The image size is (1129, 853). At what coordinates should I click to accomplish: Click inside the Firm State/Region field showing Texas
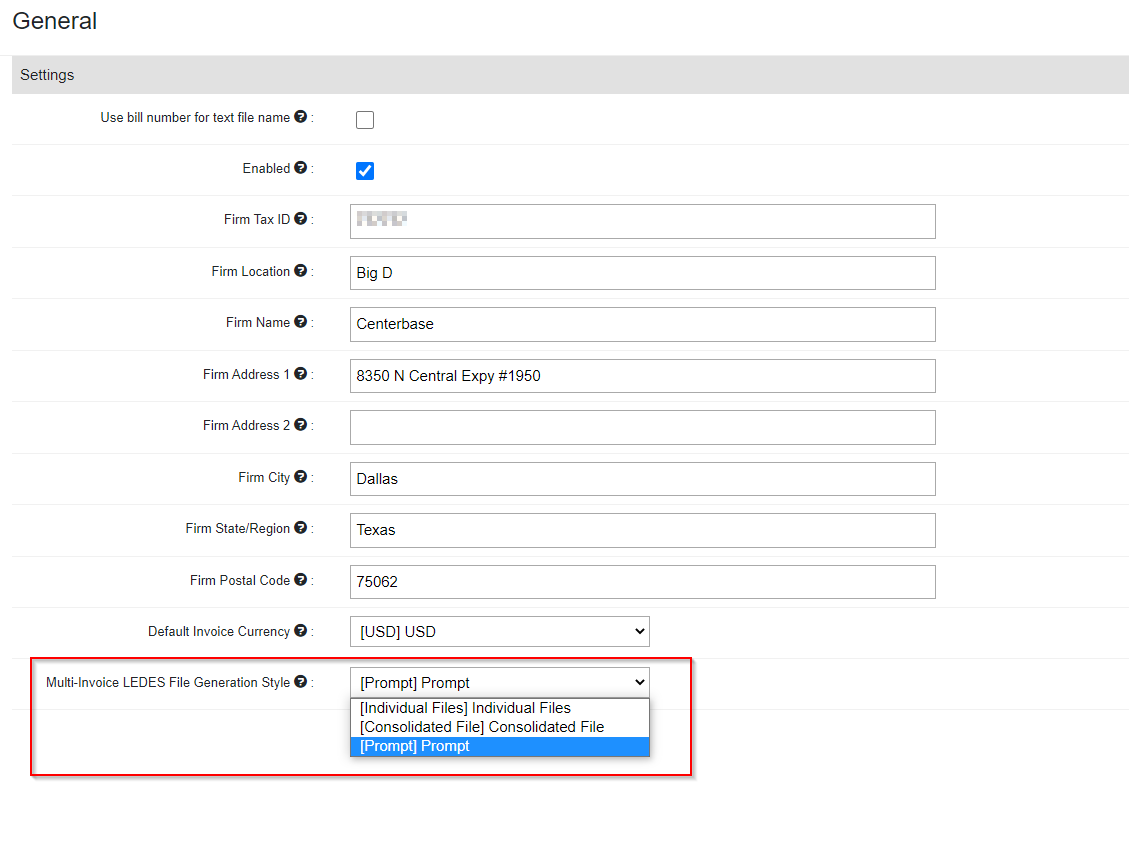(641, 529)
